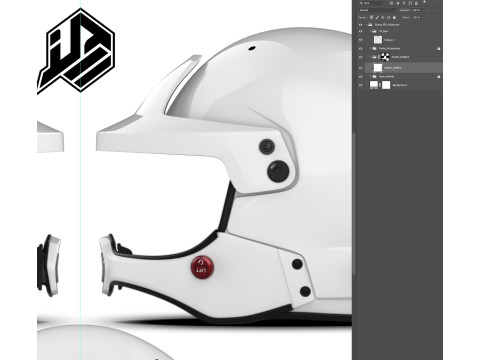Lock all padlock icon in Lock row
Image resolution: width=480 pixels, height=360 pixels.
(x=394, y=17)
